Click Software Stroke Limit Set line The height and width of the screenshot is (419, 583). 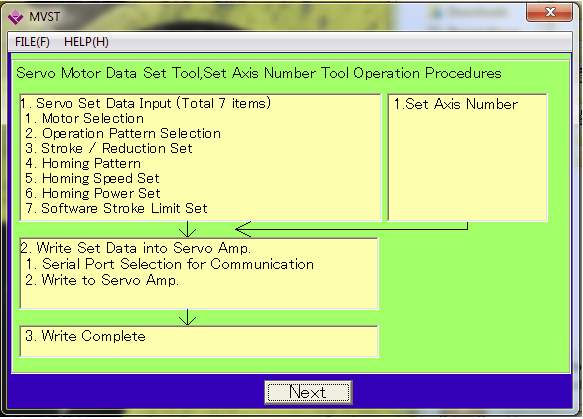[116, 208]
